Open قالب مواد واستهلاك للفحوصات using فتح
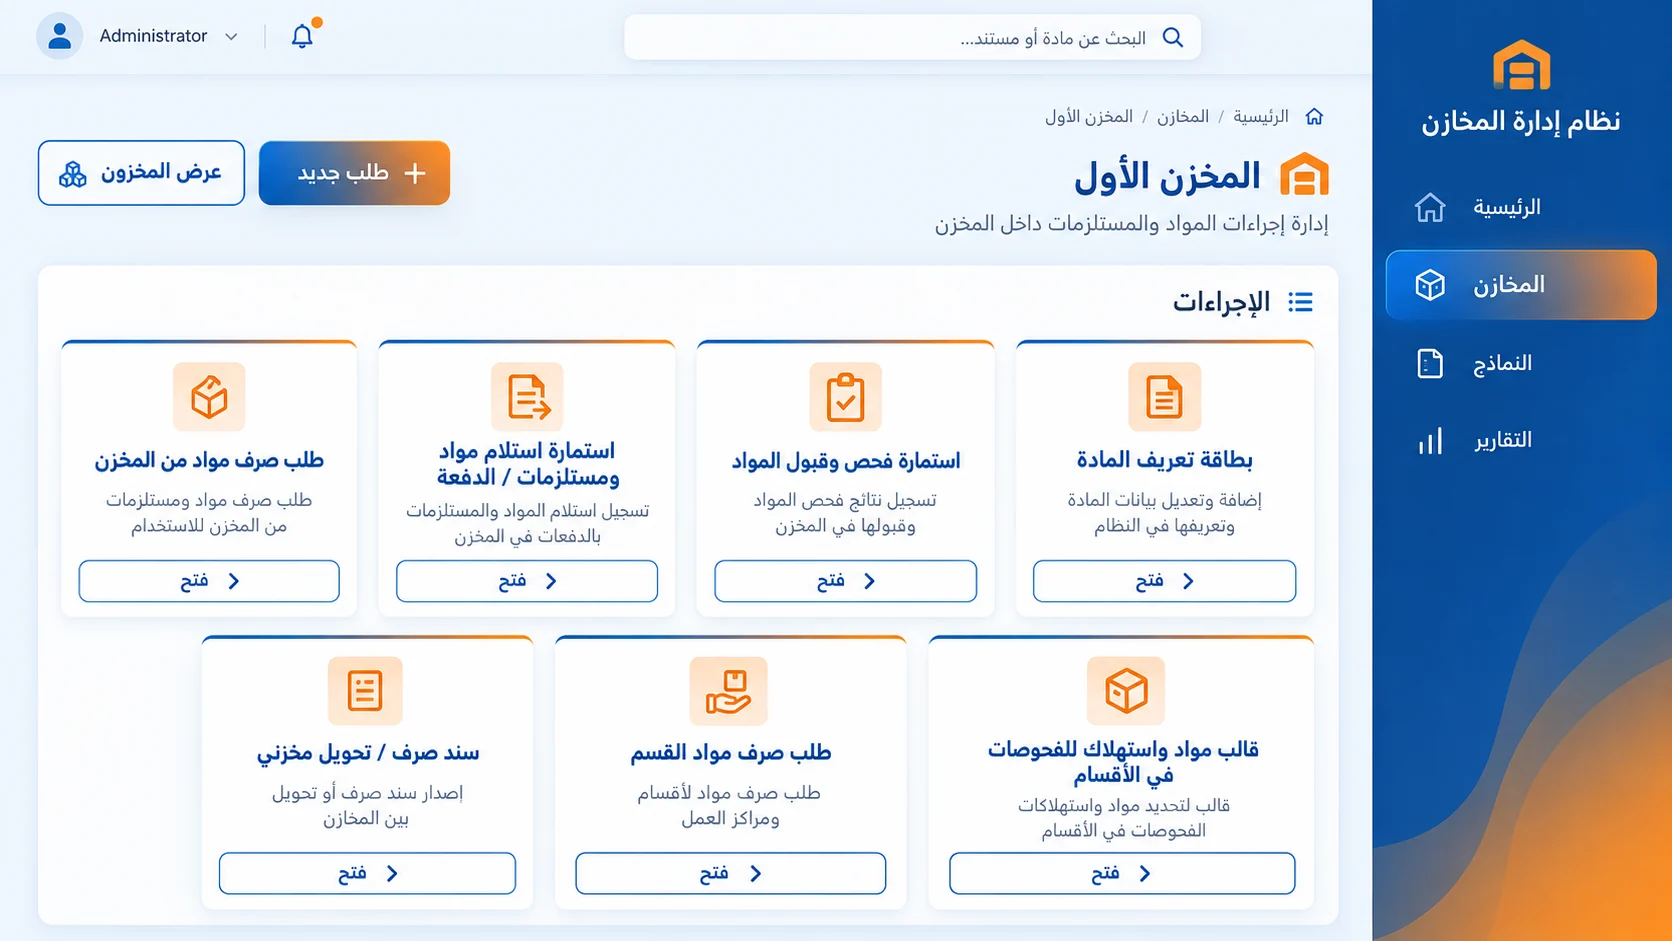The width and height of the screenshot is (1672, 941). (x=1122, y=874)
